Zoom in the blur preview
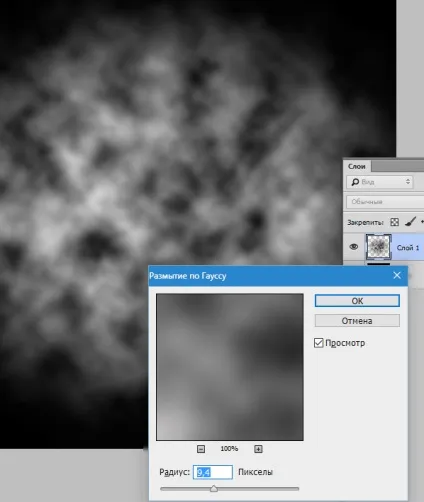The width and height of the screenshot is (424, 502). [258, 449]
